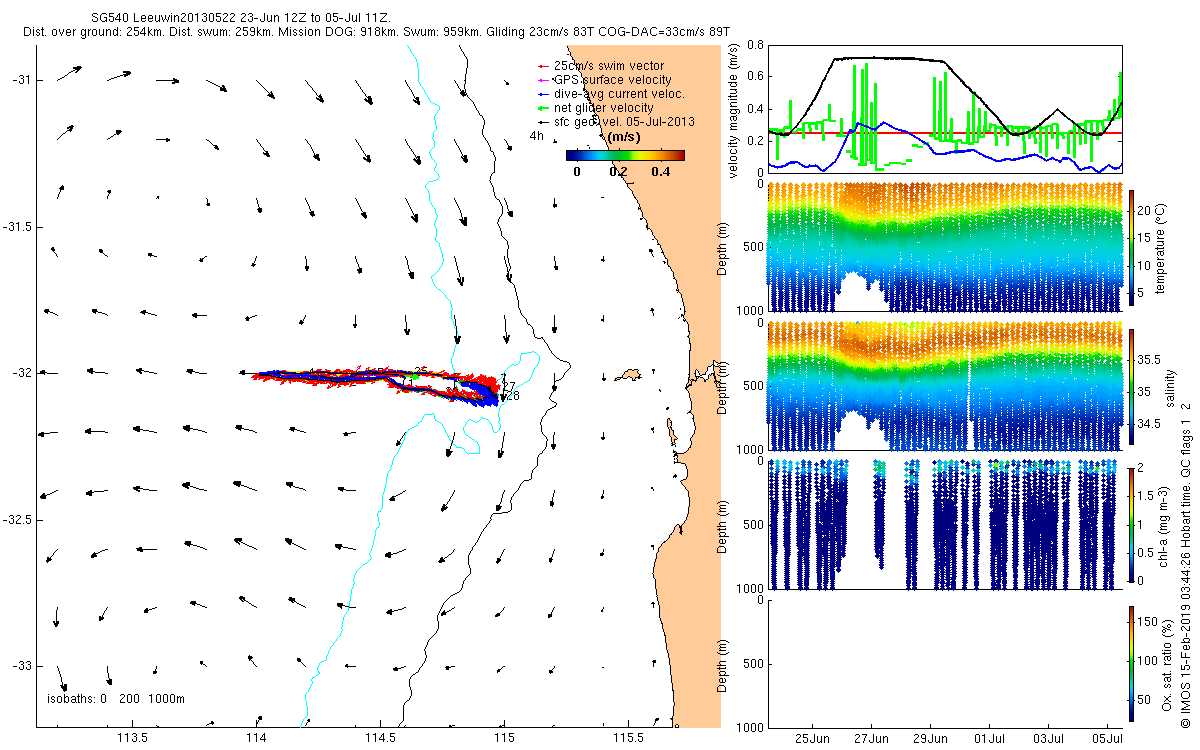Click the '115.5' longitude tick label

pos(628,738)
